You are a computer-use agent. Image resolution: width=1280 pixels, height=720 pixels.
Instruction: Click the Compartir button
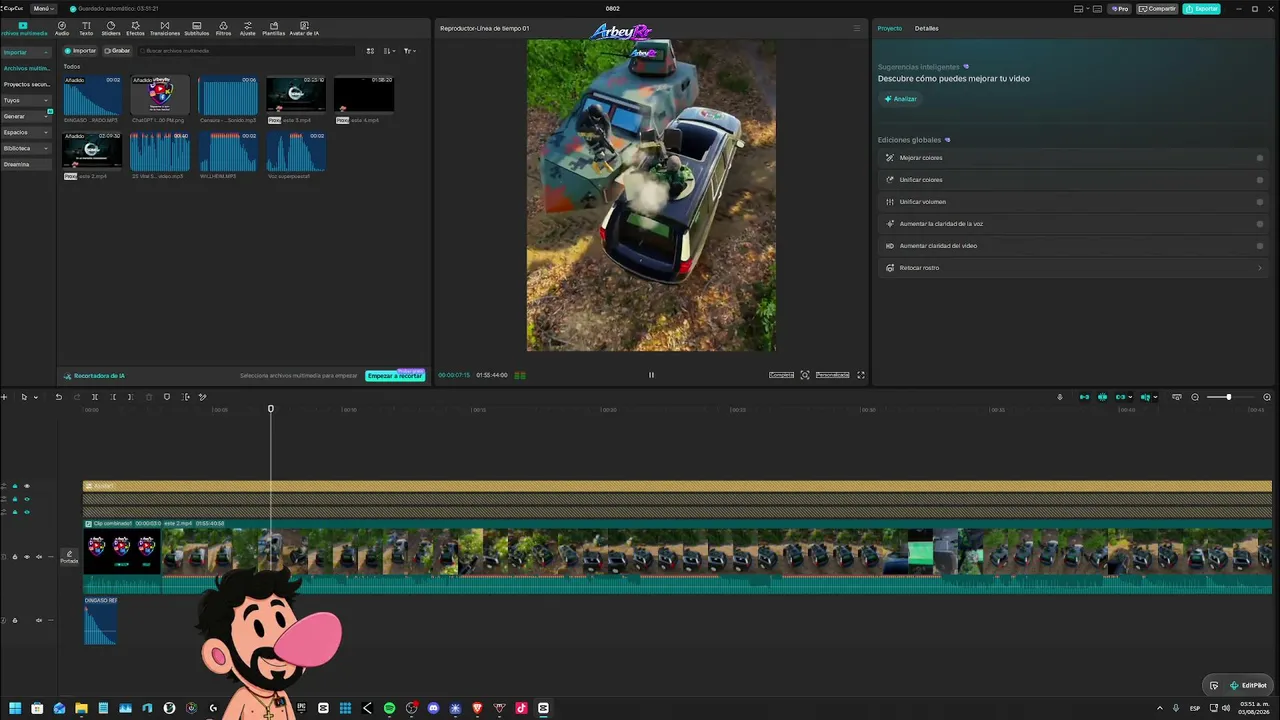pos(1158,9)
